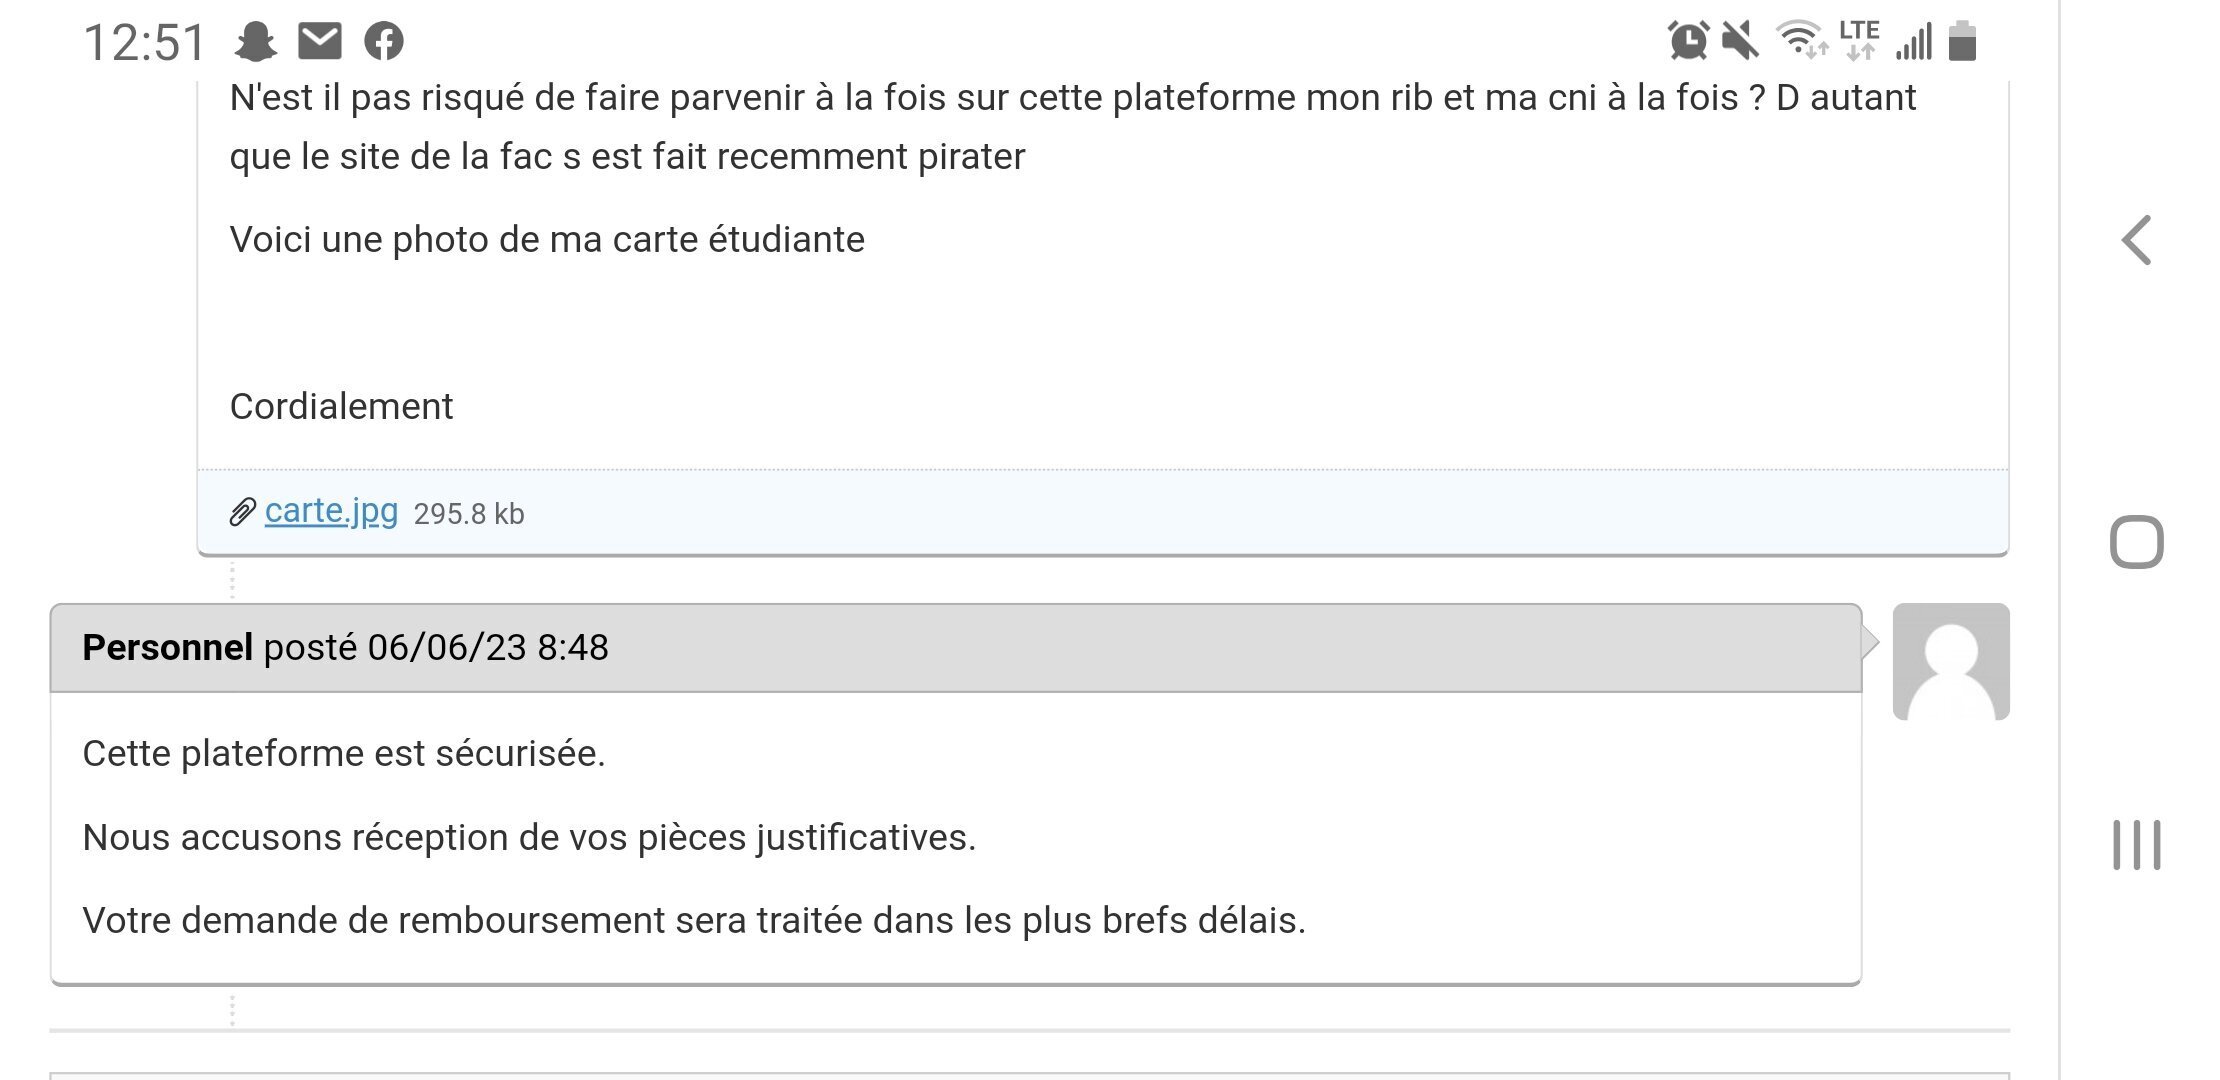Tap the muted sound status icon
The image size is (2220, 1080).
tap(1742, 40)
